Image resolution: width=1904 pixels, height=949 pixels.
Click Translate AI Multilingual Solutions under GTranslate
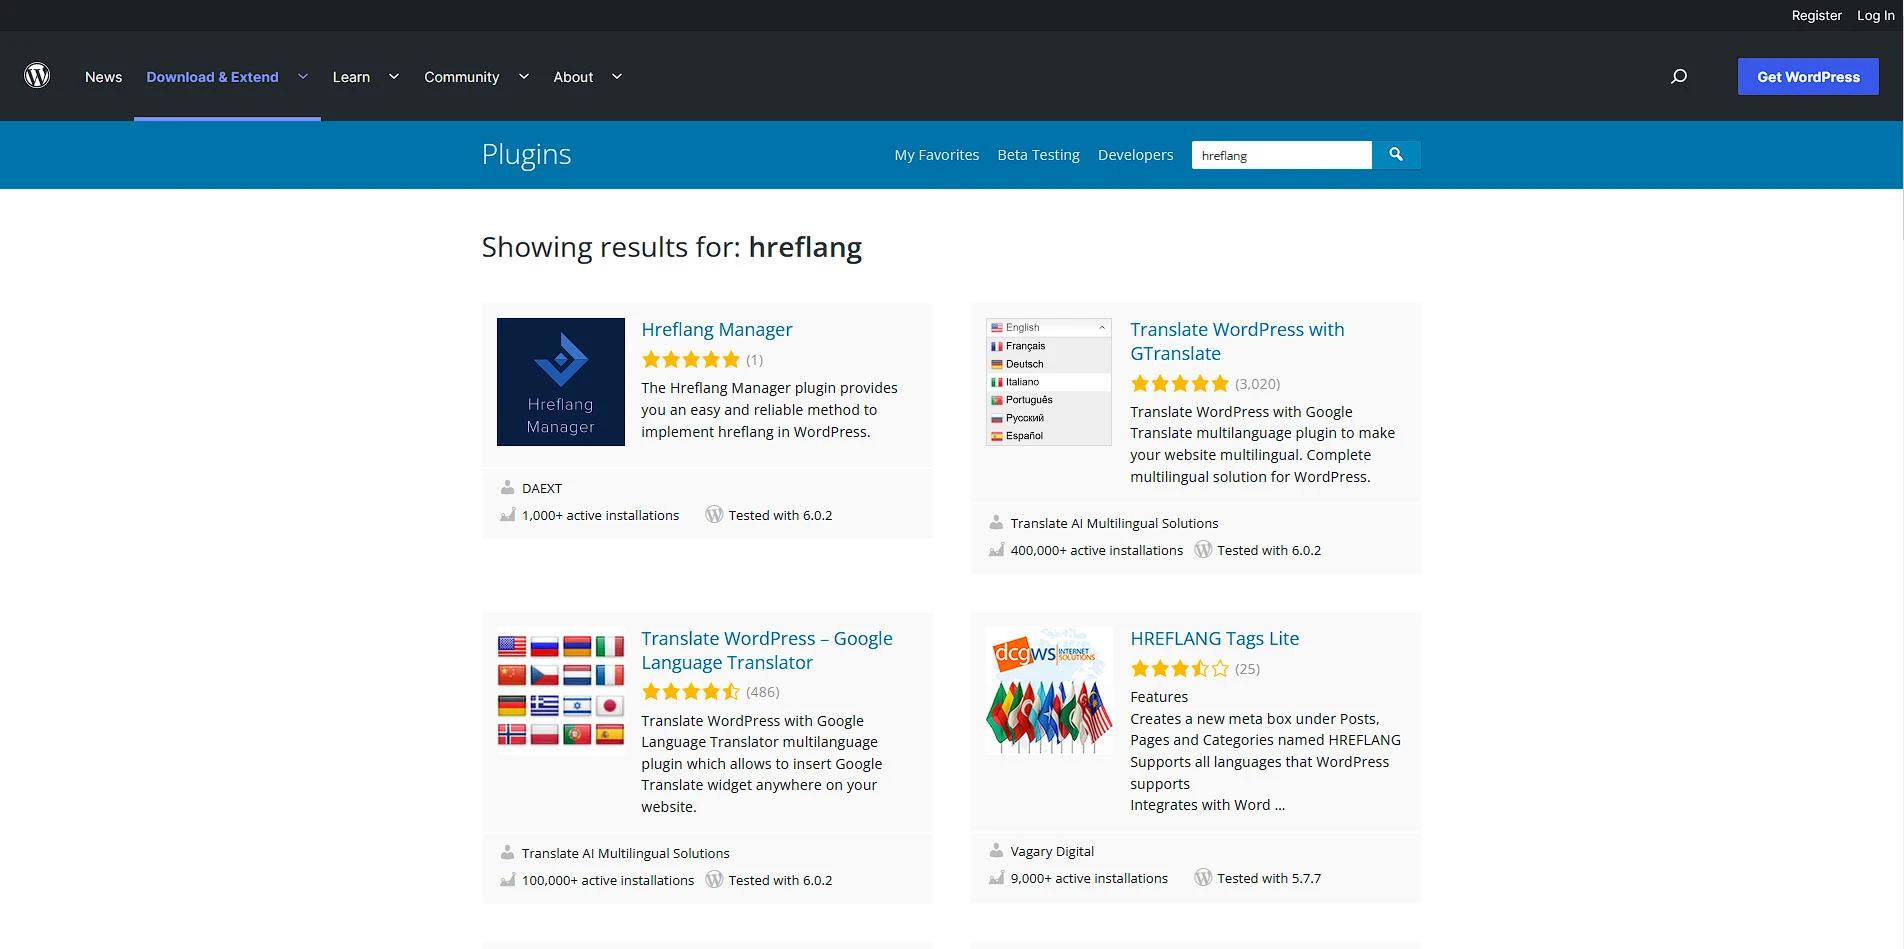point(1114,523)
